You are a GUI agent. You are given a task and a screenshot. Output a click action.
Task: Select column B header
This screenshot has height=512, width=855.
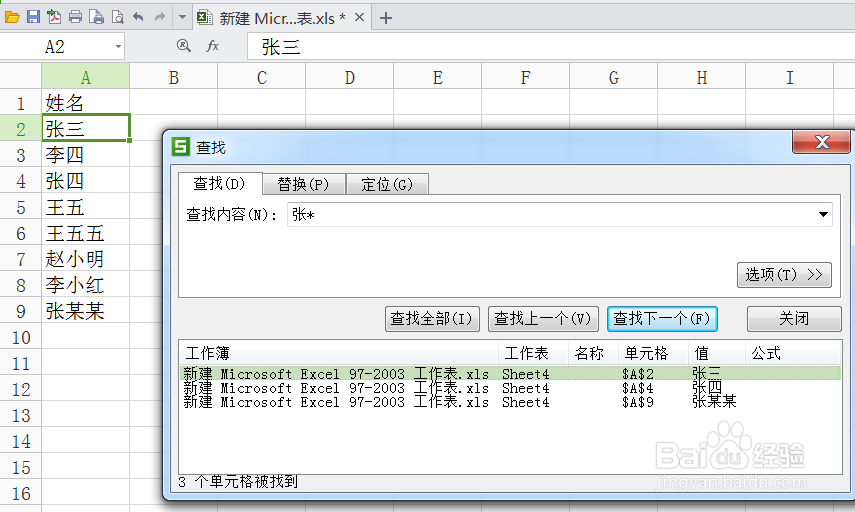pyautogui.click(x=173, y=77)
